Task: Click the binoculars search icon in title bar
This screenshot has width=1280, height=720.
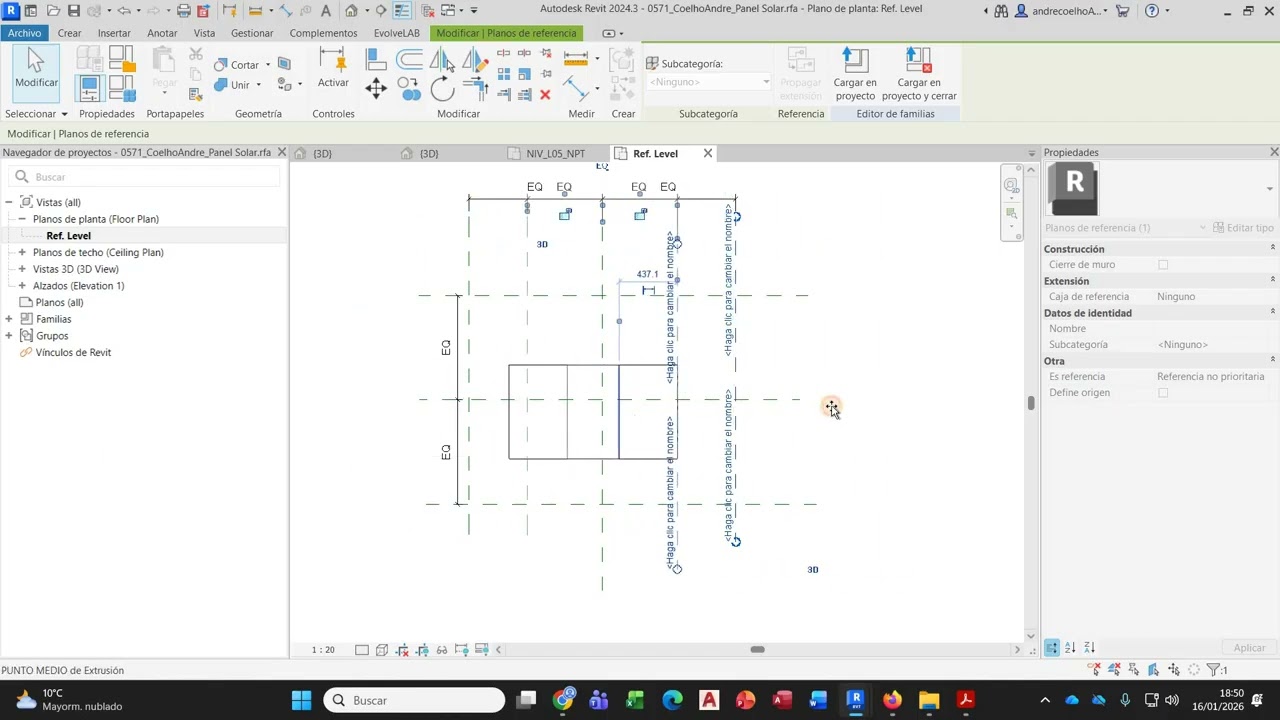Action: [x=1002, y=11]
